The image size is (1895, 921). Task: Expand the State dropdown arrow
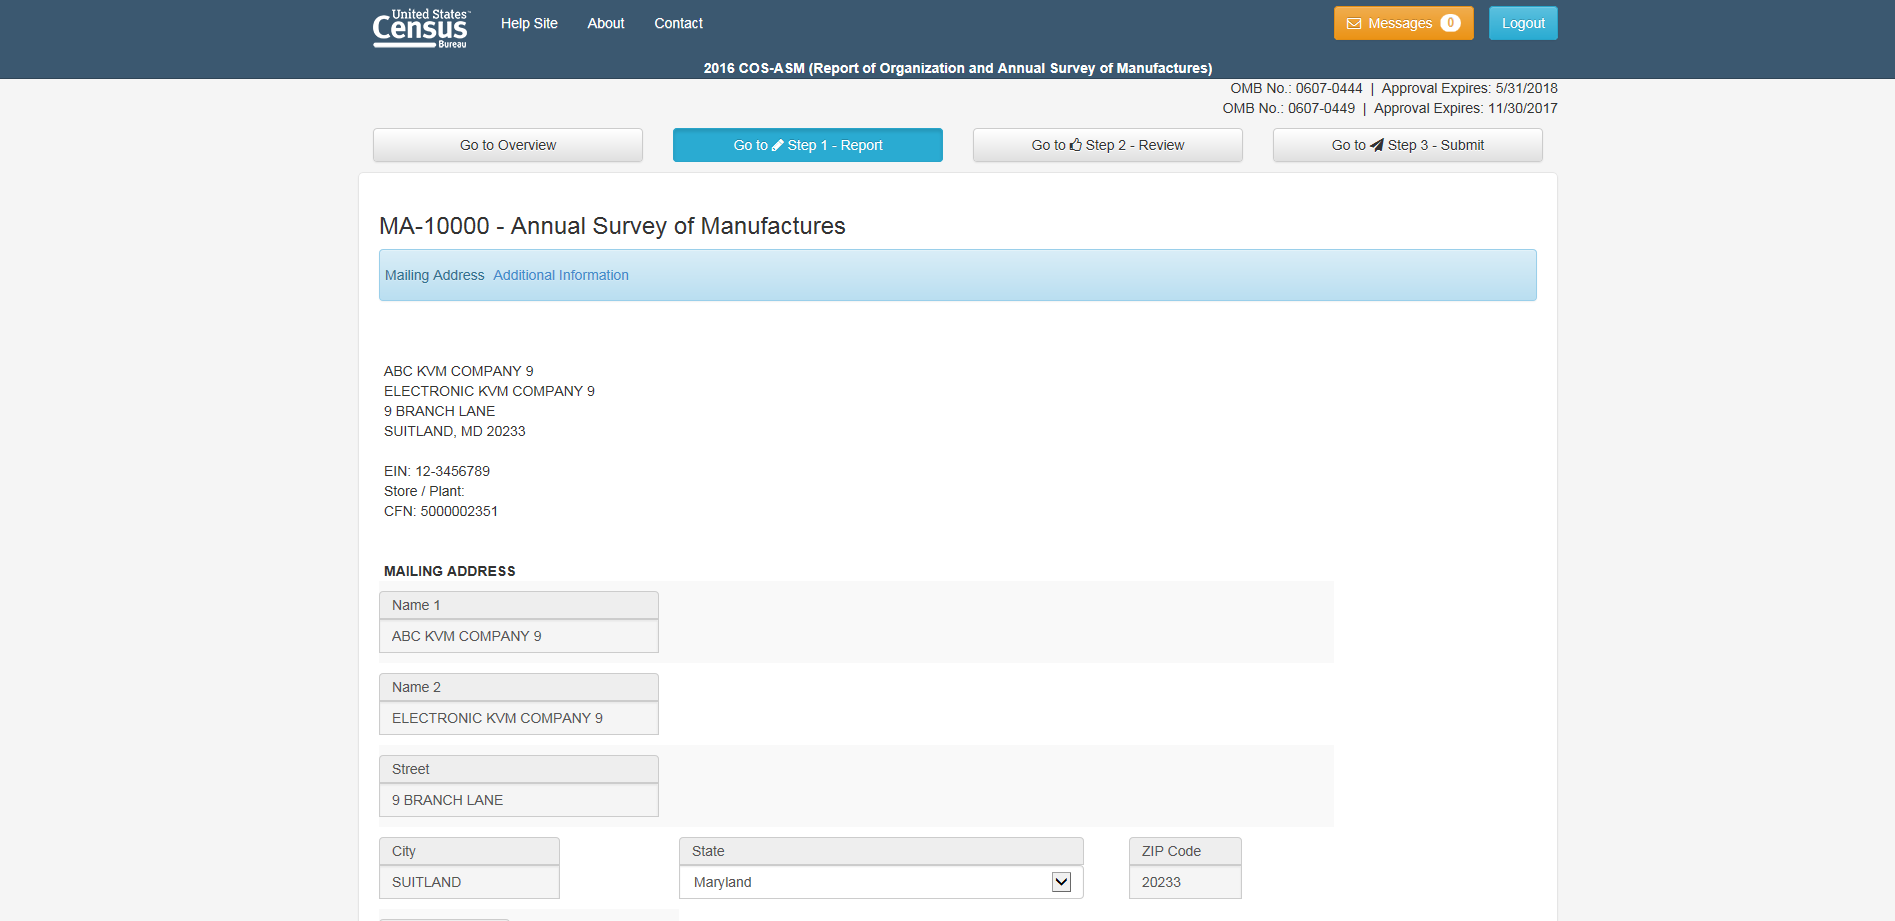1061,882
